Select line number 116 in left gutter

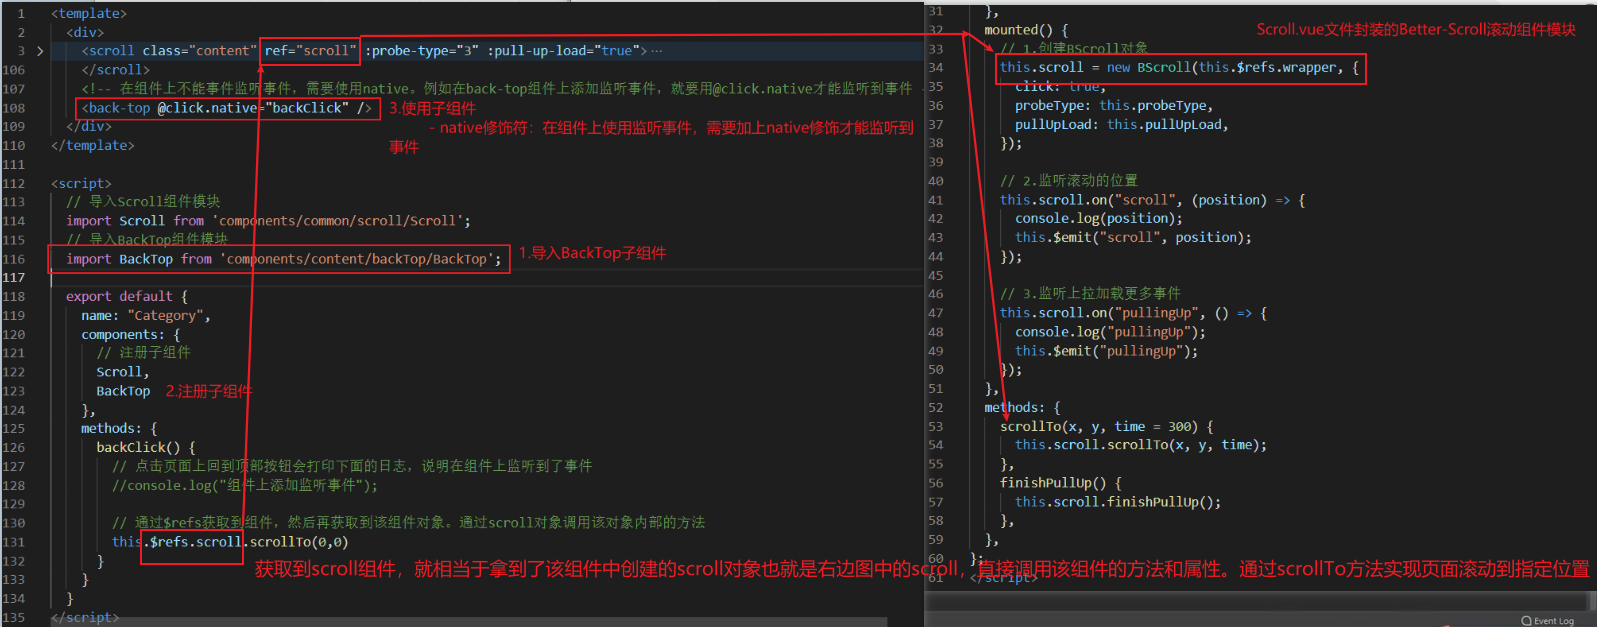click(14, 259)
